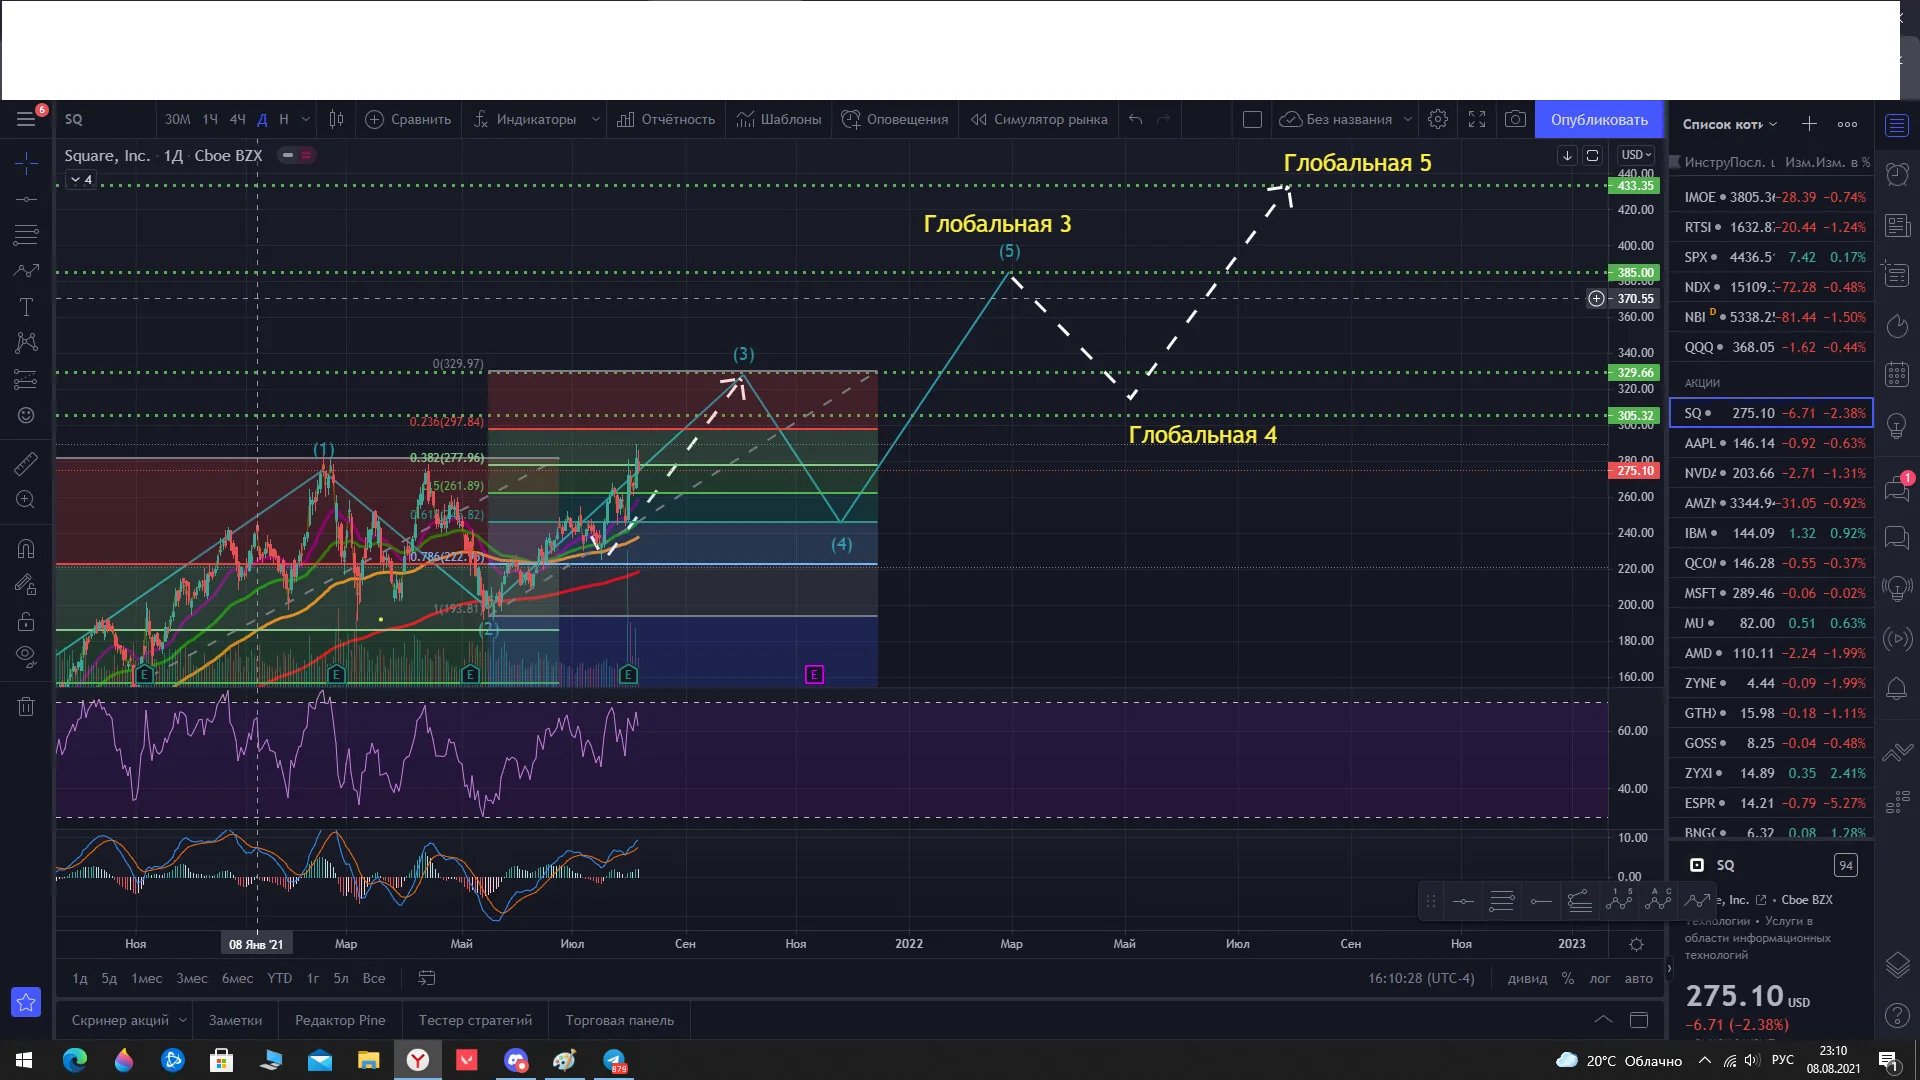Screen dimensions: 1920x1080
Task: Toggle the % percent scale
Action: 1568,978
